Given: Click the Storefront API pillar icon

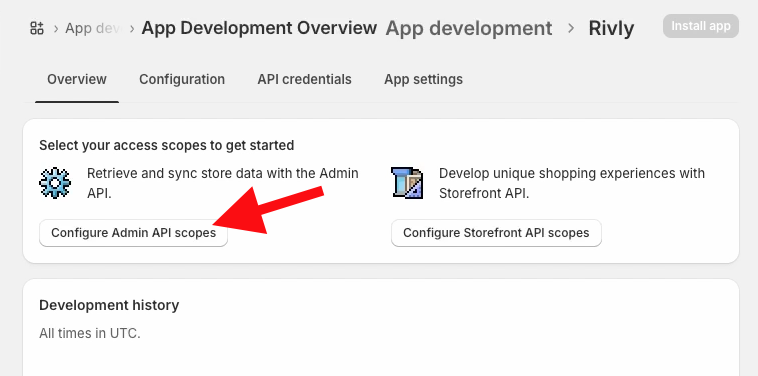Looking at the screenshot, I should [407, 183].
